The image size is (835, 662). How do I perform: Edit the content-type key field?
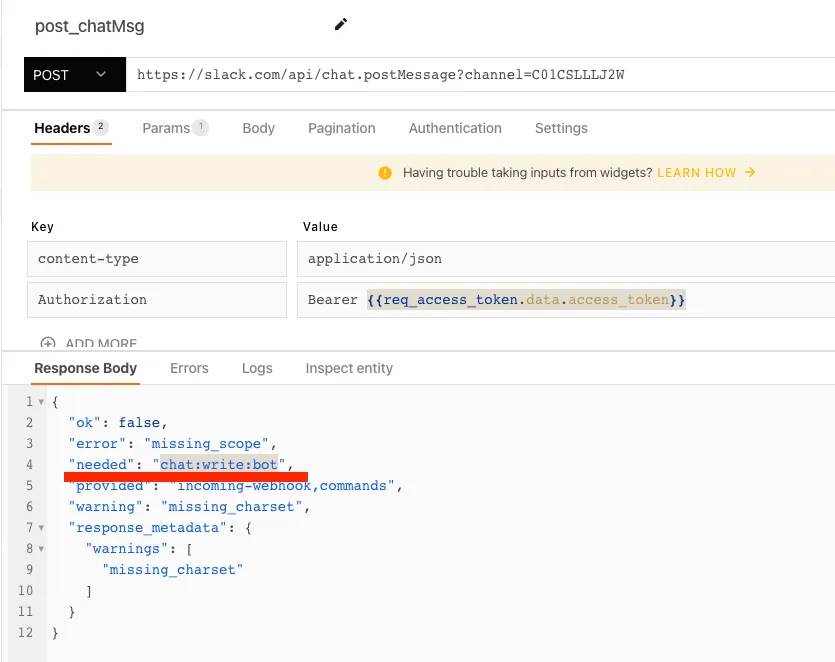pos(158,259)
